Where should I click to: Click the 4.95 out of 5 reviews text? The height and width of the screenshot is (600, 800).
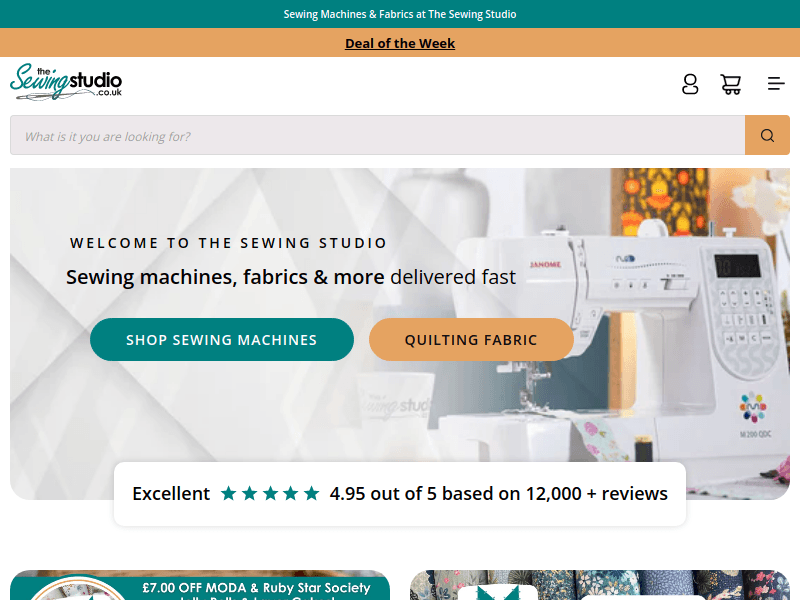point(498,493)
